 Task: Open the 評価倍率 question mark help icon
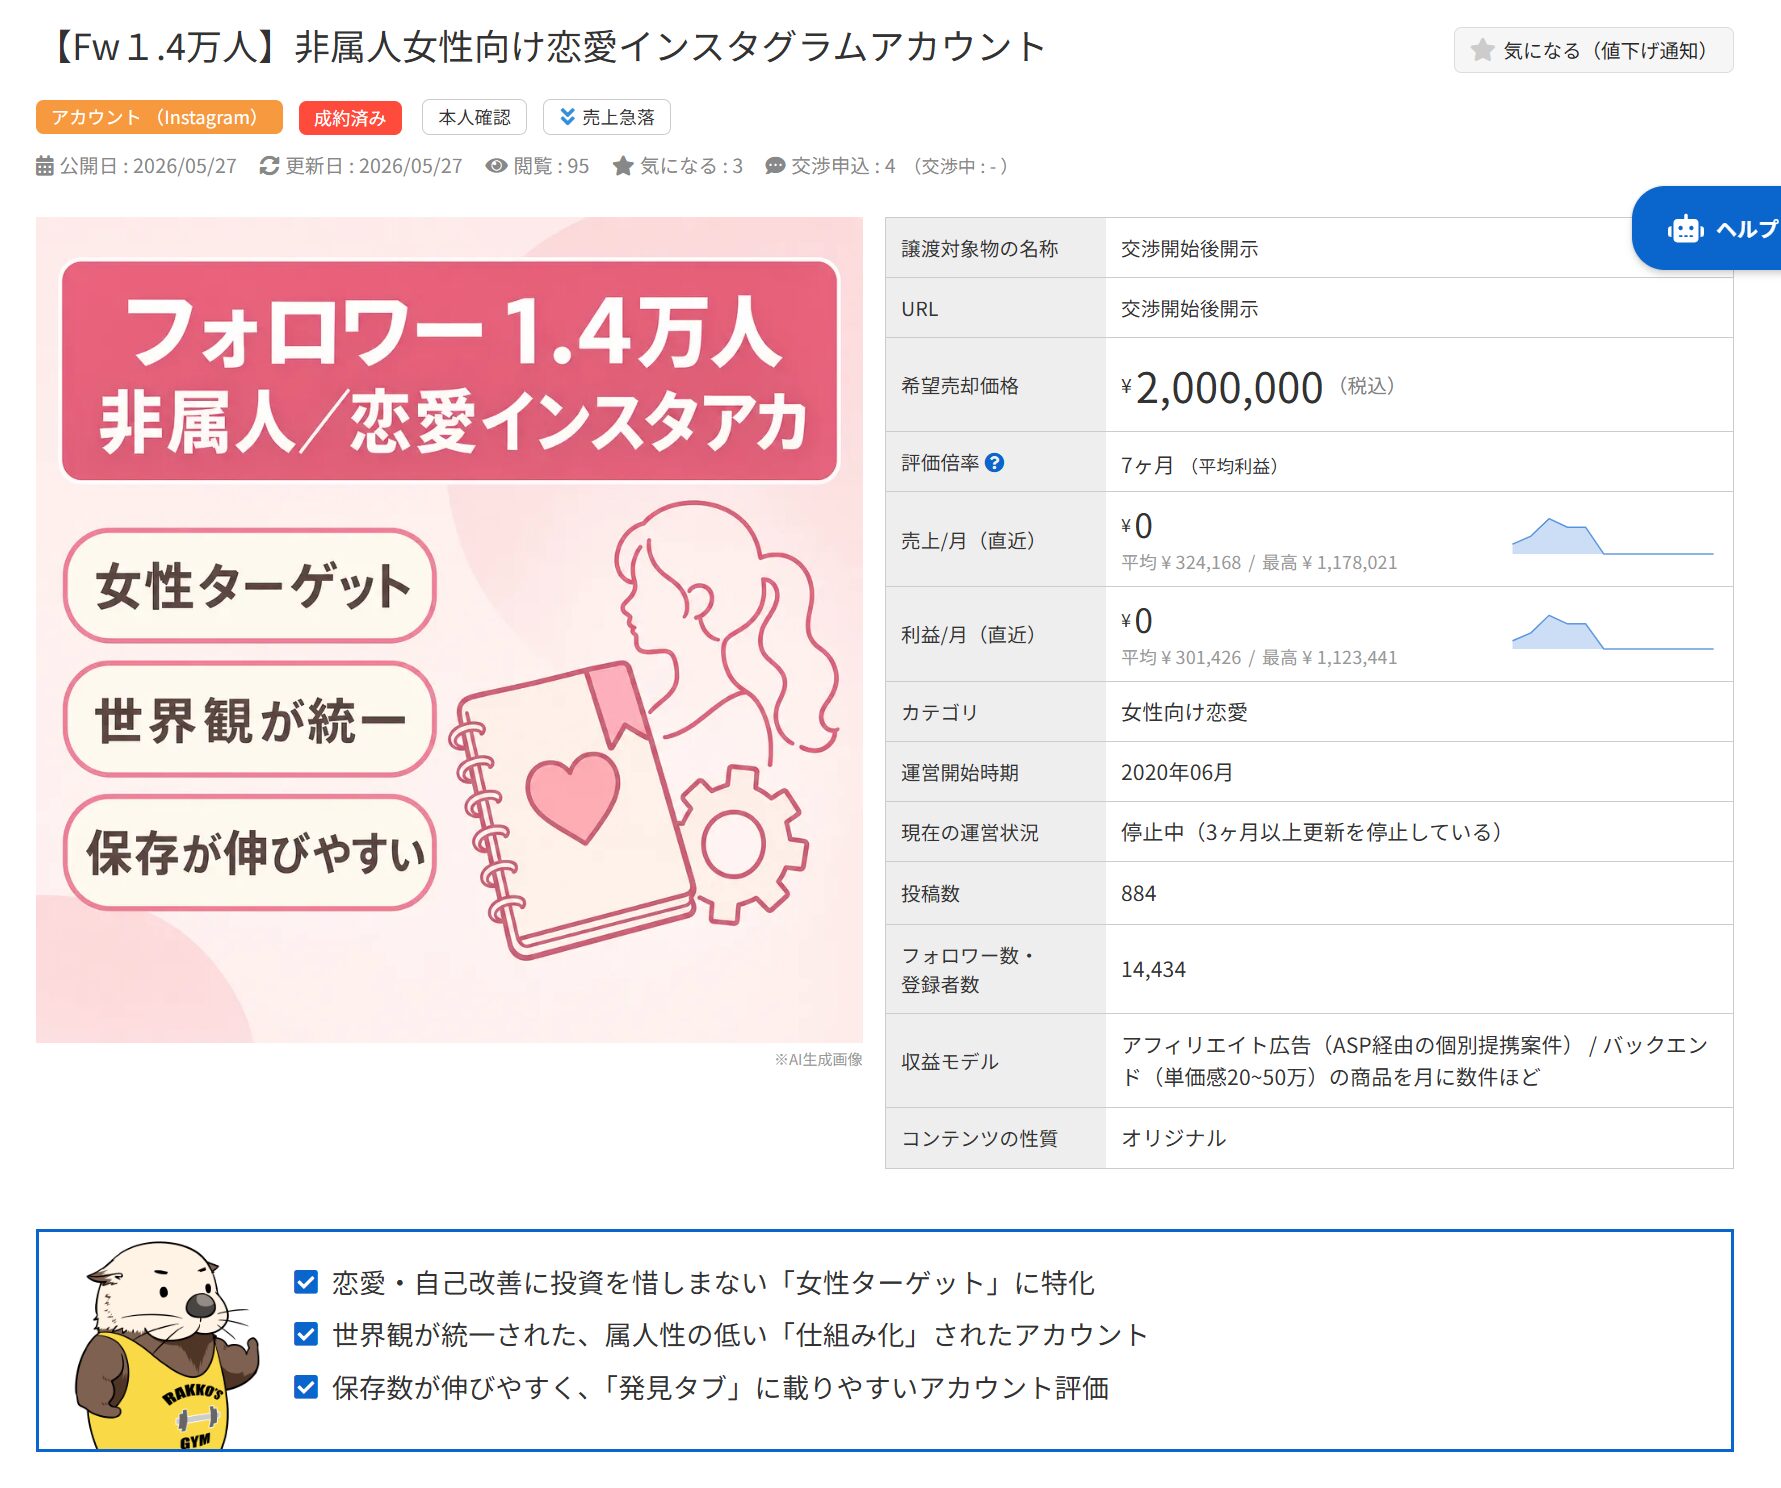click(994, 463)
